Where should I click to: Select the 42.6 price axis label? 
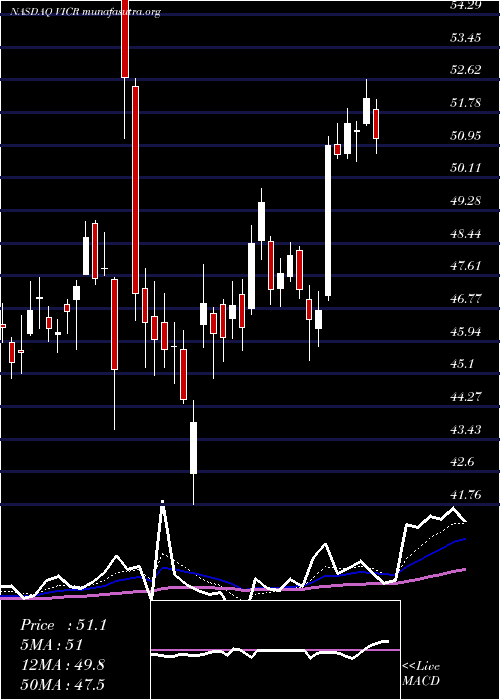[x=462, y=462]
